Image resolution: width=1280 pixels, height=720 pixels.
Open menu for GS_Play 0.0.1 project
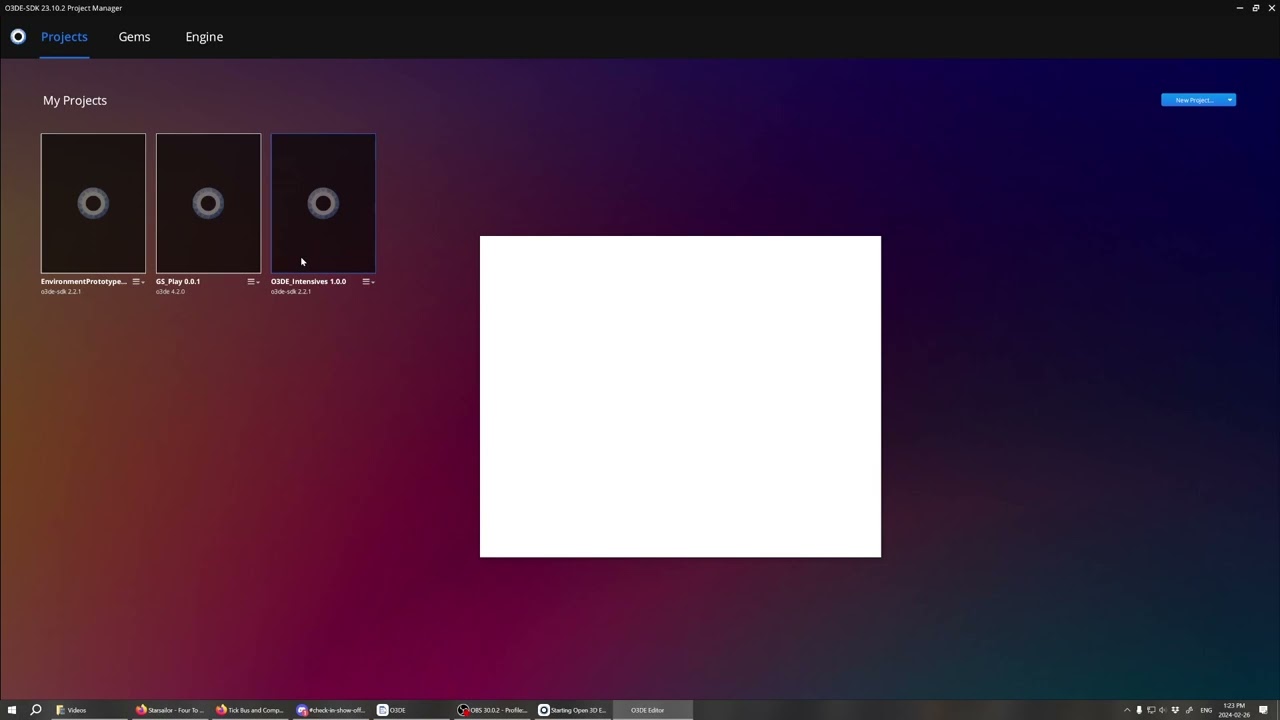pyautogui.click(x=253, y=282)
